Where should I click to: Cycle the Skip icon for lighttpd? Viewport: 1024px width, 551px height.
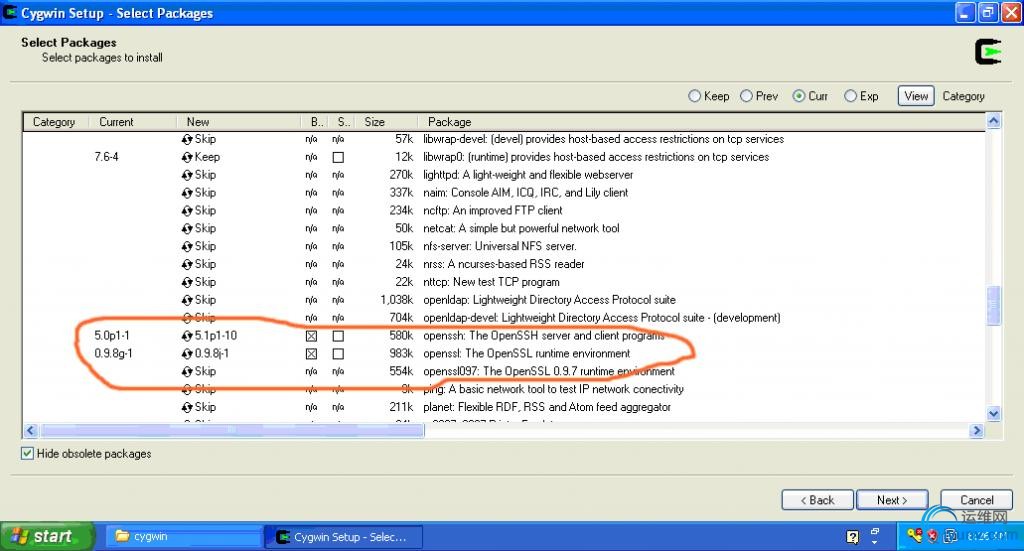[187, 175]
